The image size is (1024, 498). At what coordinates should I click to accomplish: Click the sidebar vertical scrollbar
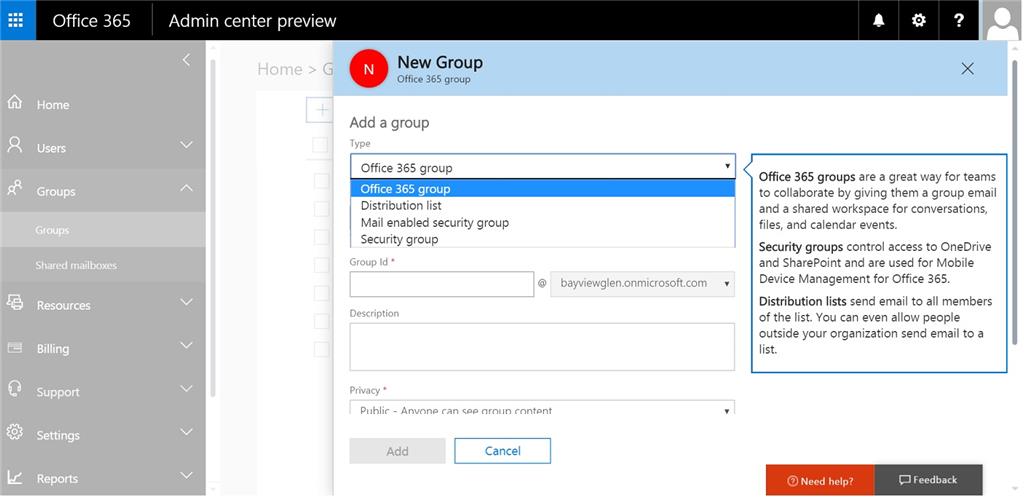213,228
